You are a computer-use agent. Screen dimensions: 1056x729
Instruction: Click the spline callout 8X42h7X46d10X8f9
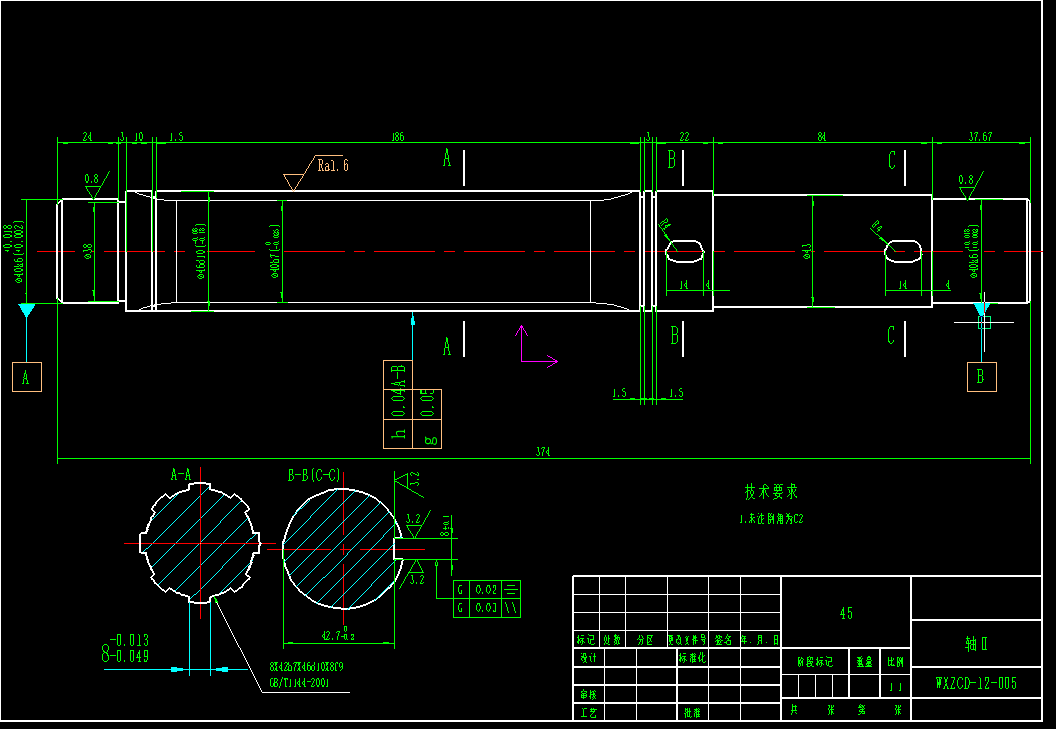(306, 667)
